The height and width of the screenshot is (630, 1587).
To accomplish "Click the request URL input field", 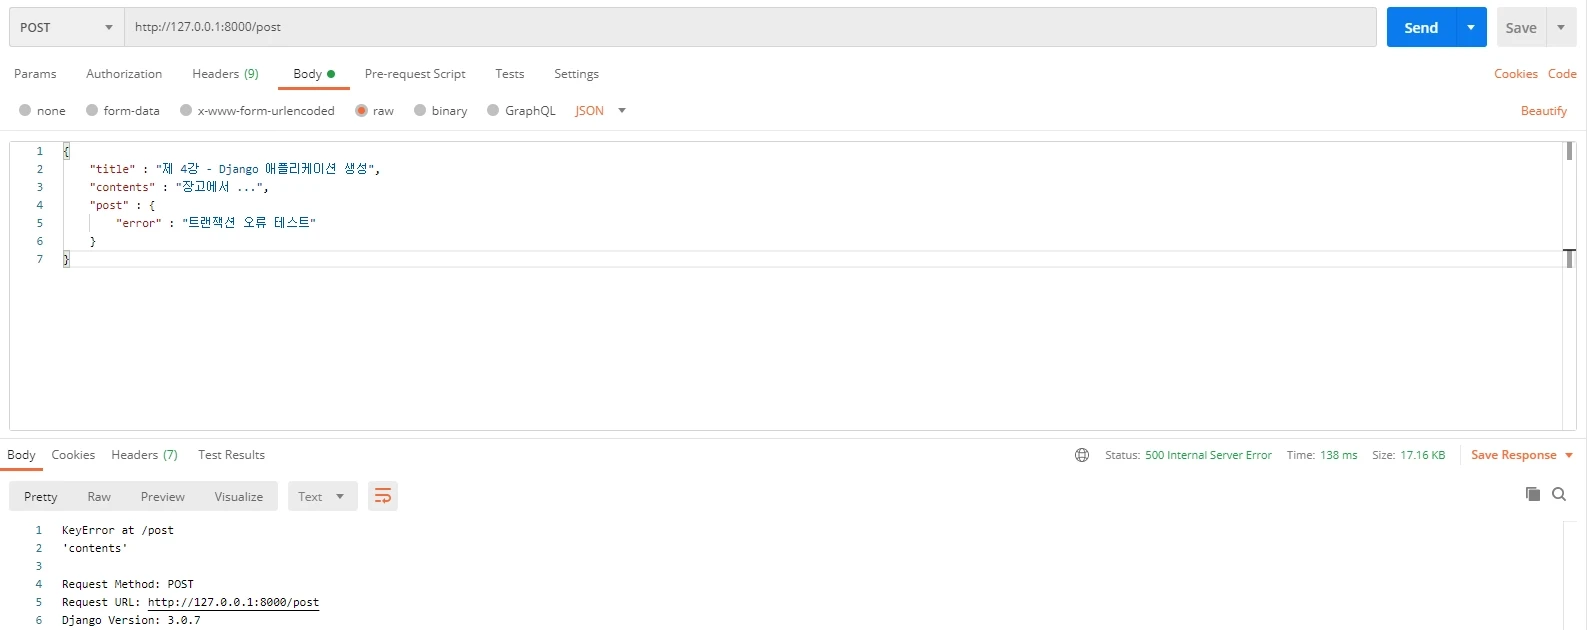I will tap(750, 27).
